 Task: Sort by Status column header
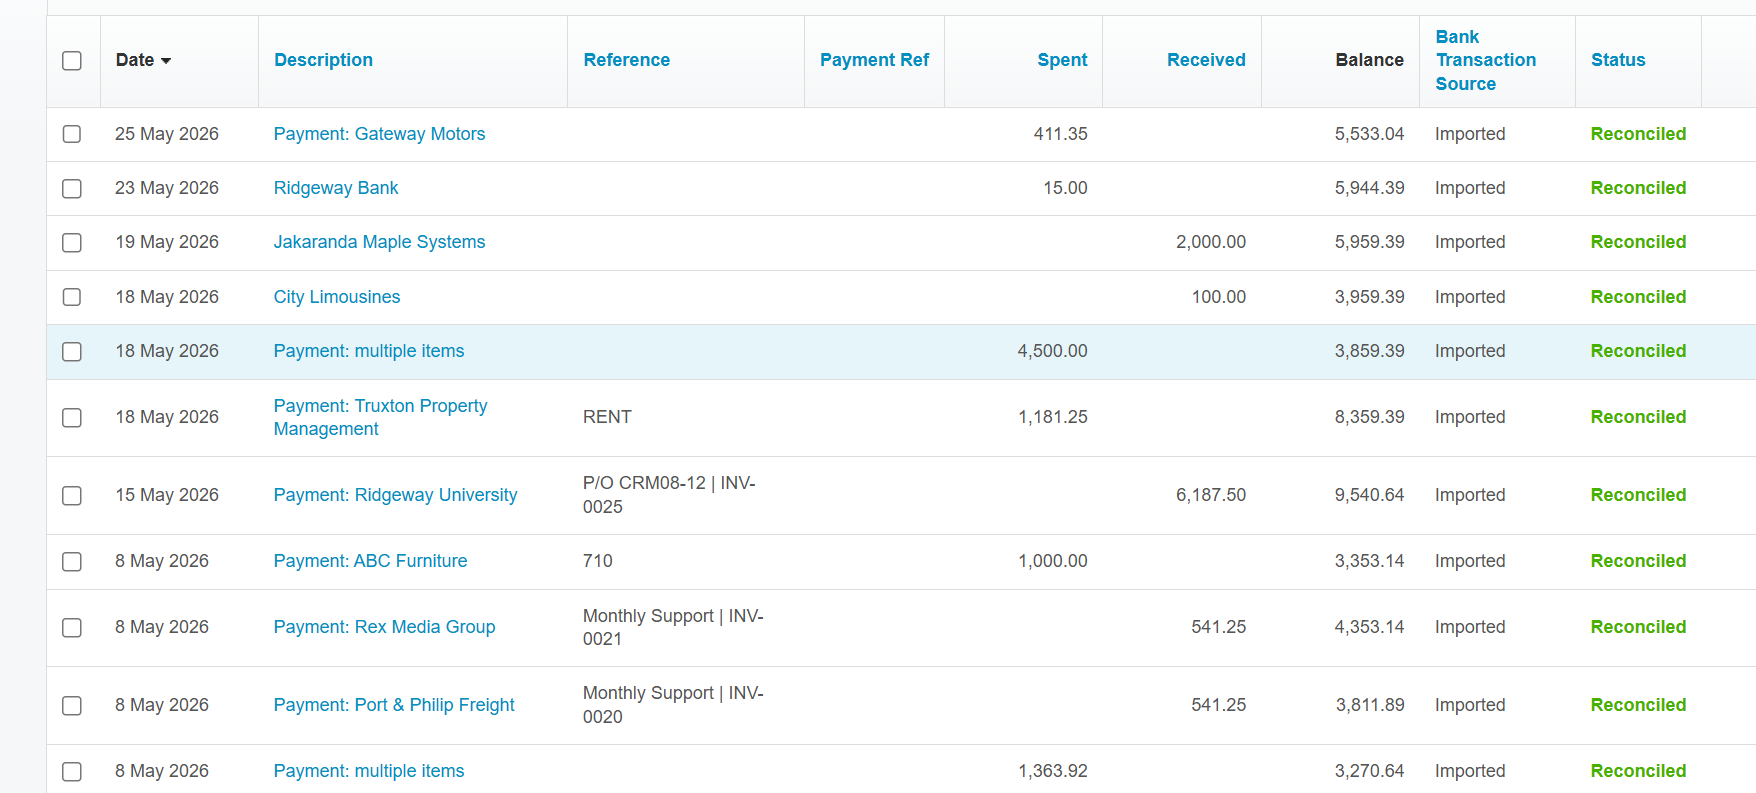point(1618,60)
